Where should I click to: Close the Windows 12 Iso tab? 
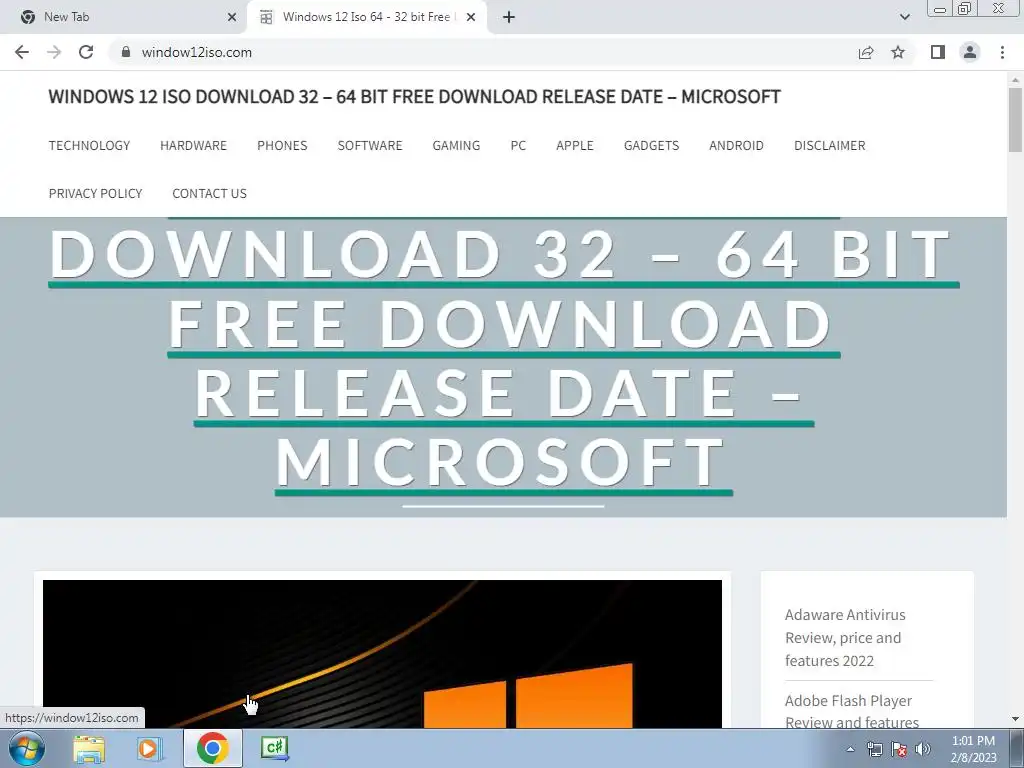click(x=471, y=18)
